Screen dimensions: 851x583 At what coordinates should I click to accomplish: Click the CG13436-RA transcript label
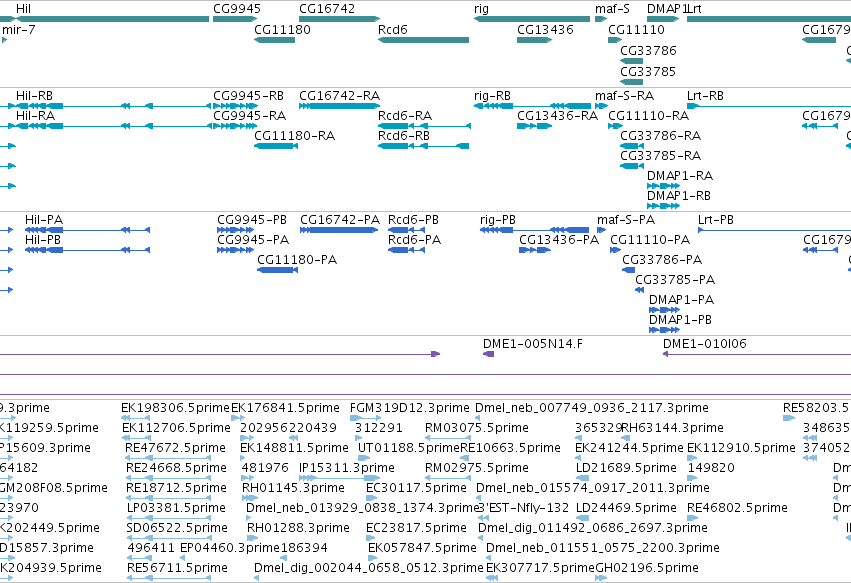click(x=557, y=116)
